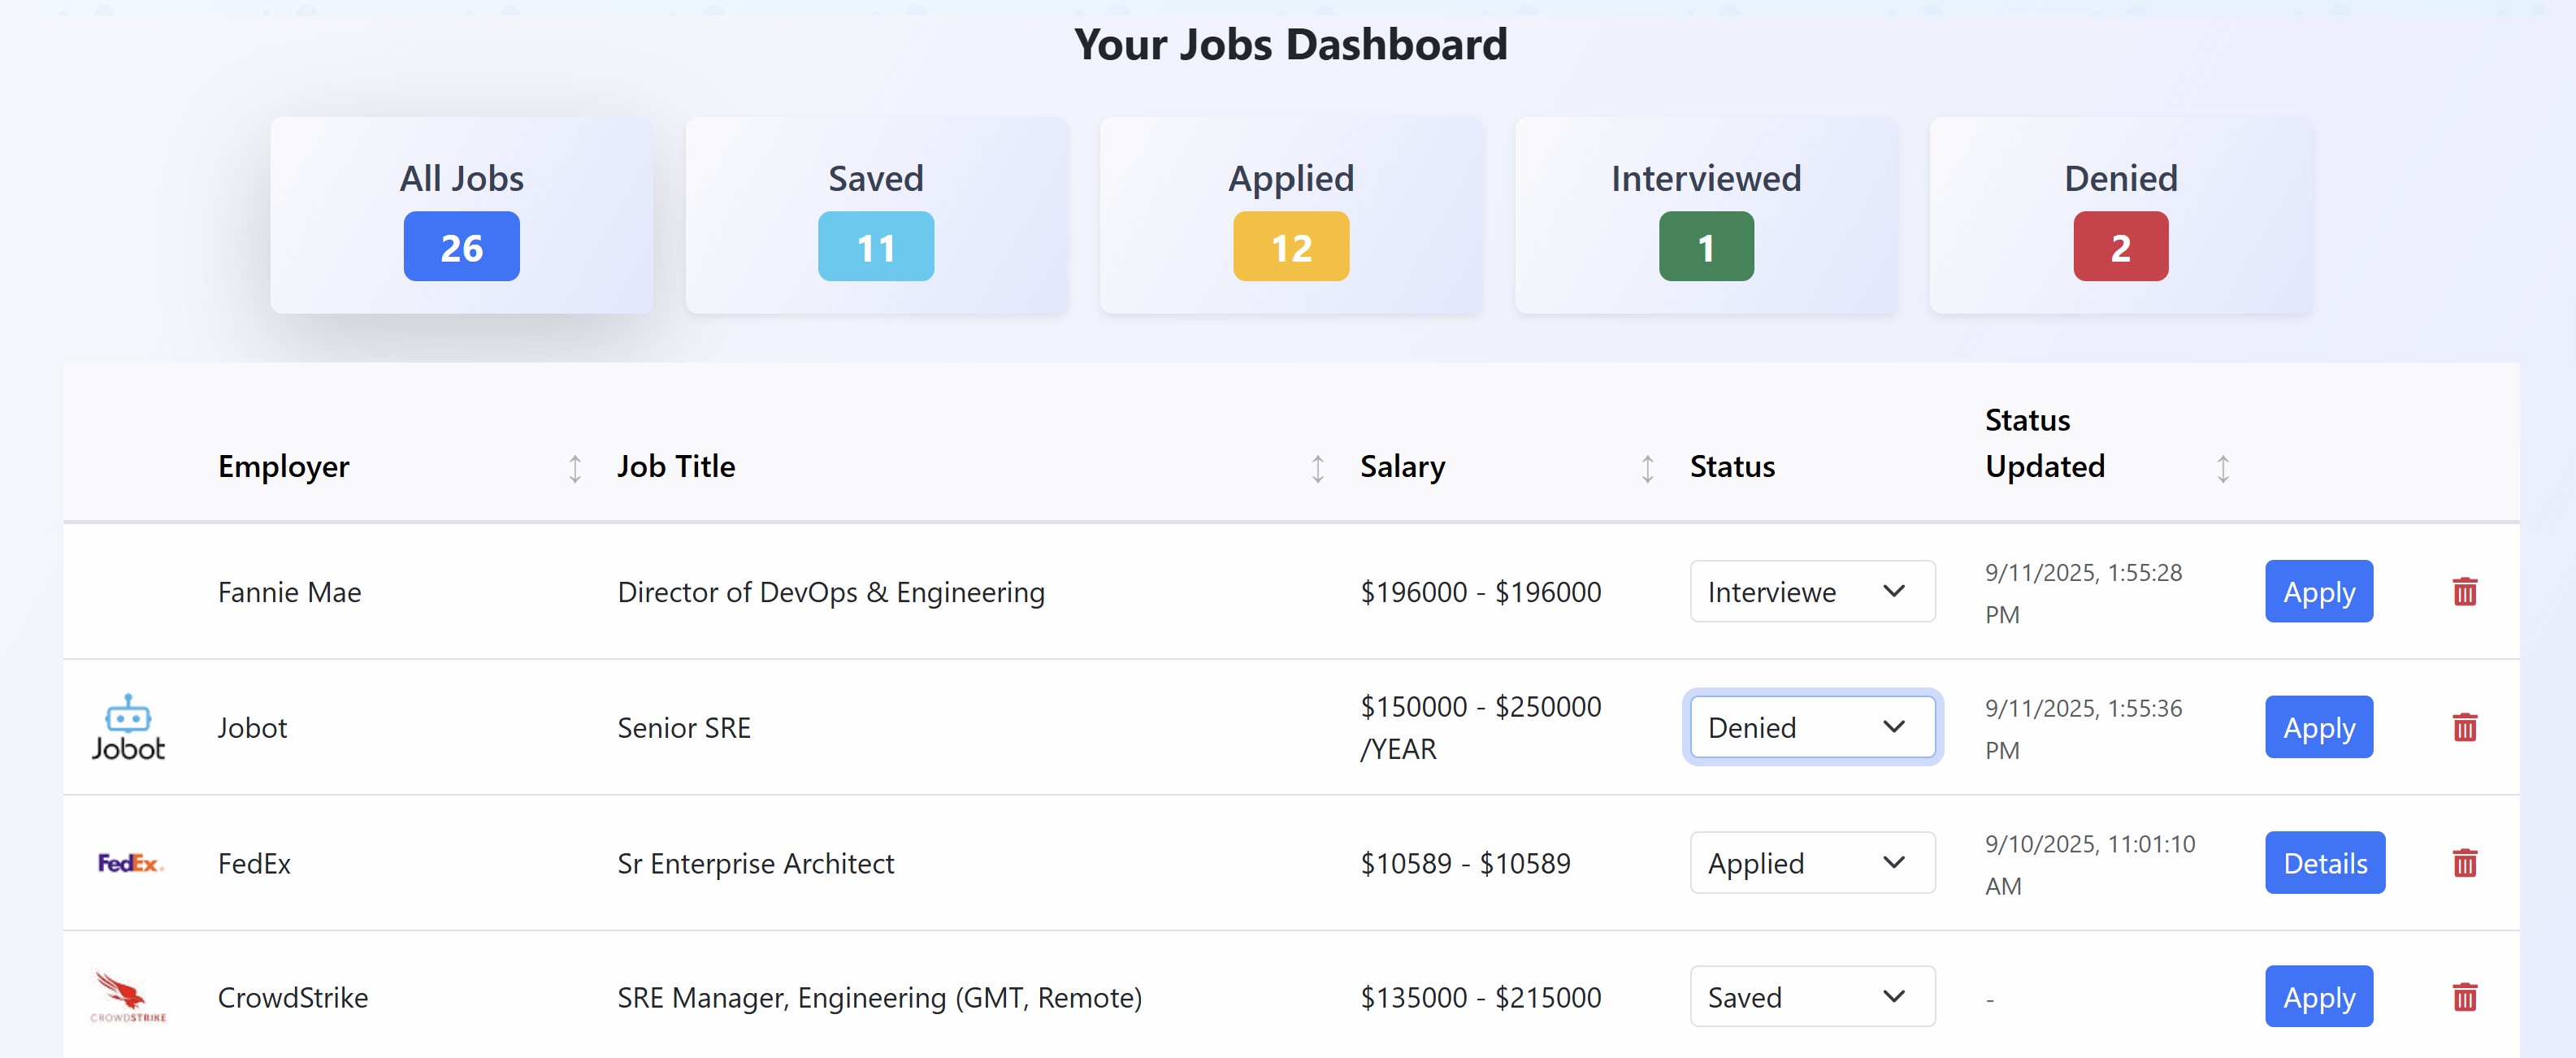Open Details for FedEx job
This screenshot has width=2576, height=1058.
coord(2324,863)
